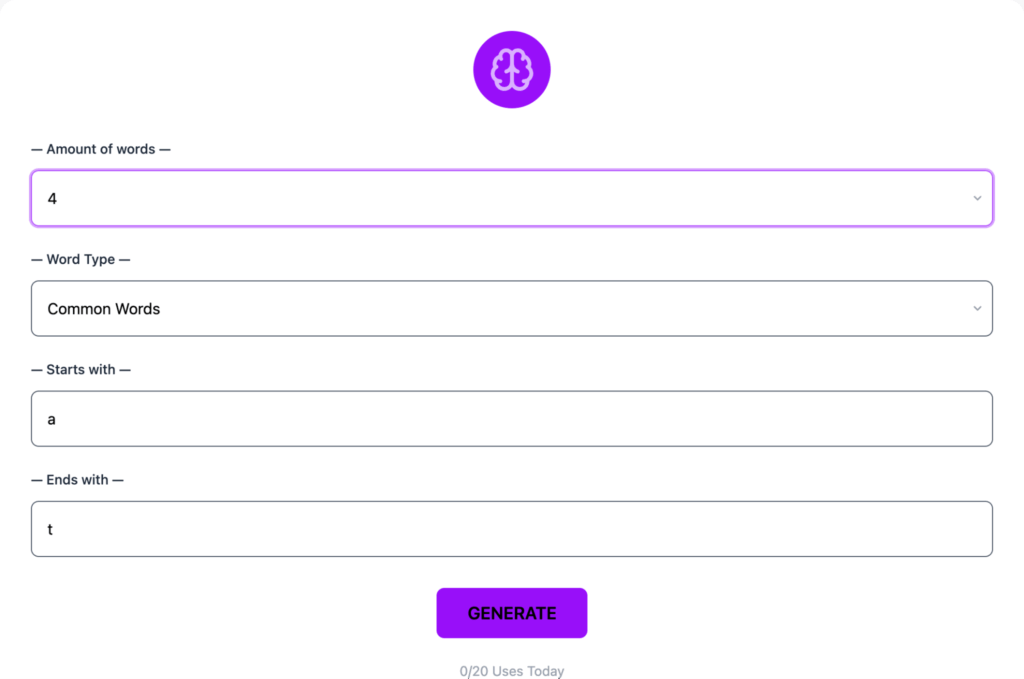
Task: Click the empty right side of the Starts with box
Action: tap(850, 419)
